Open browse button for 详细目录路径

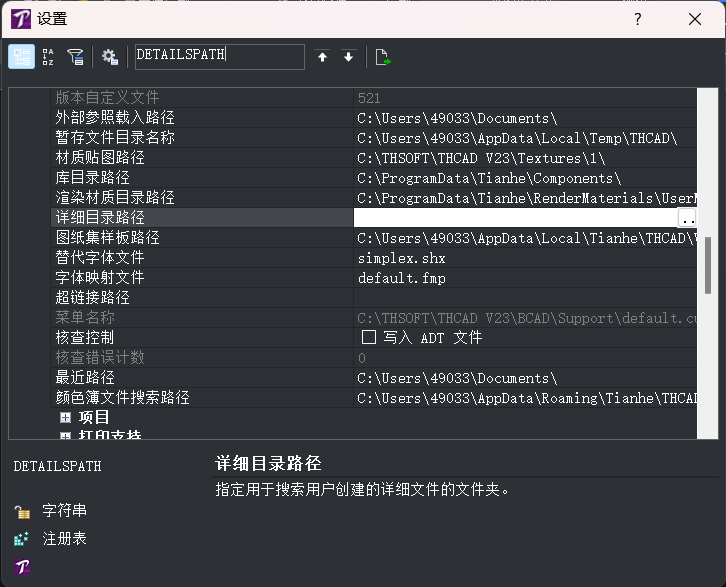[x=687, y=218]
